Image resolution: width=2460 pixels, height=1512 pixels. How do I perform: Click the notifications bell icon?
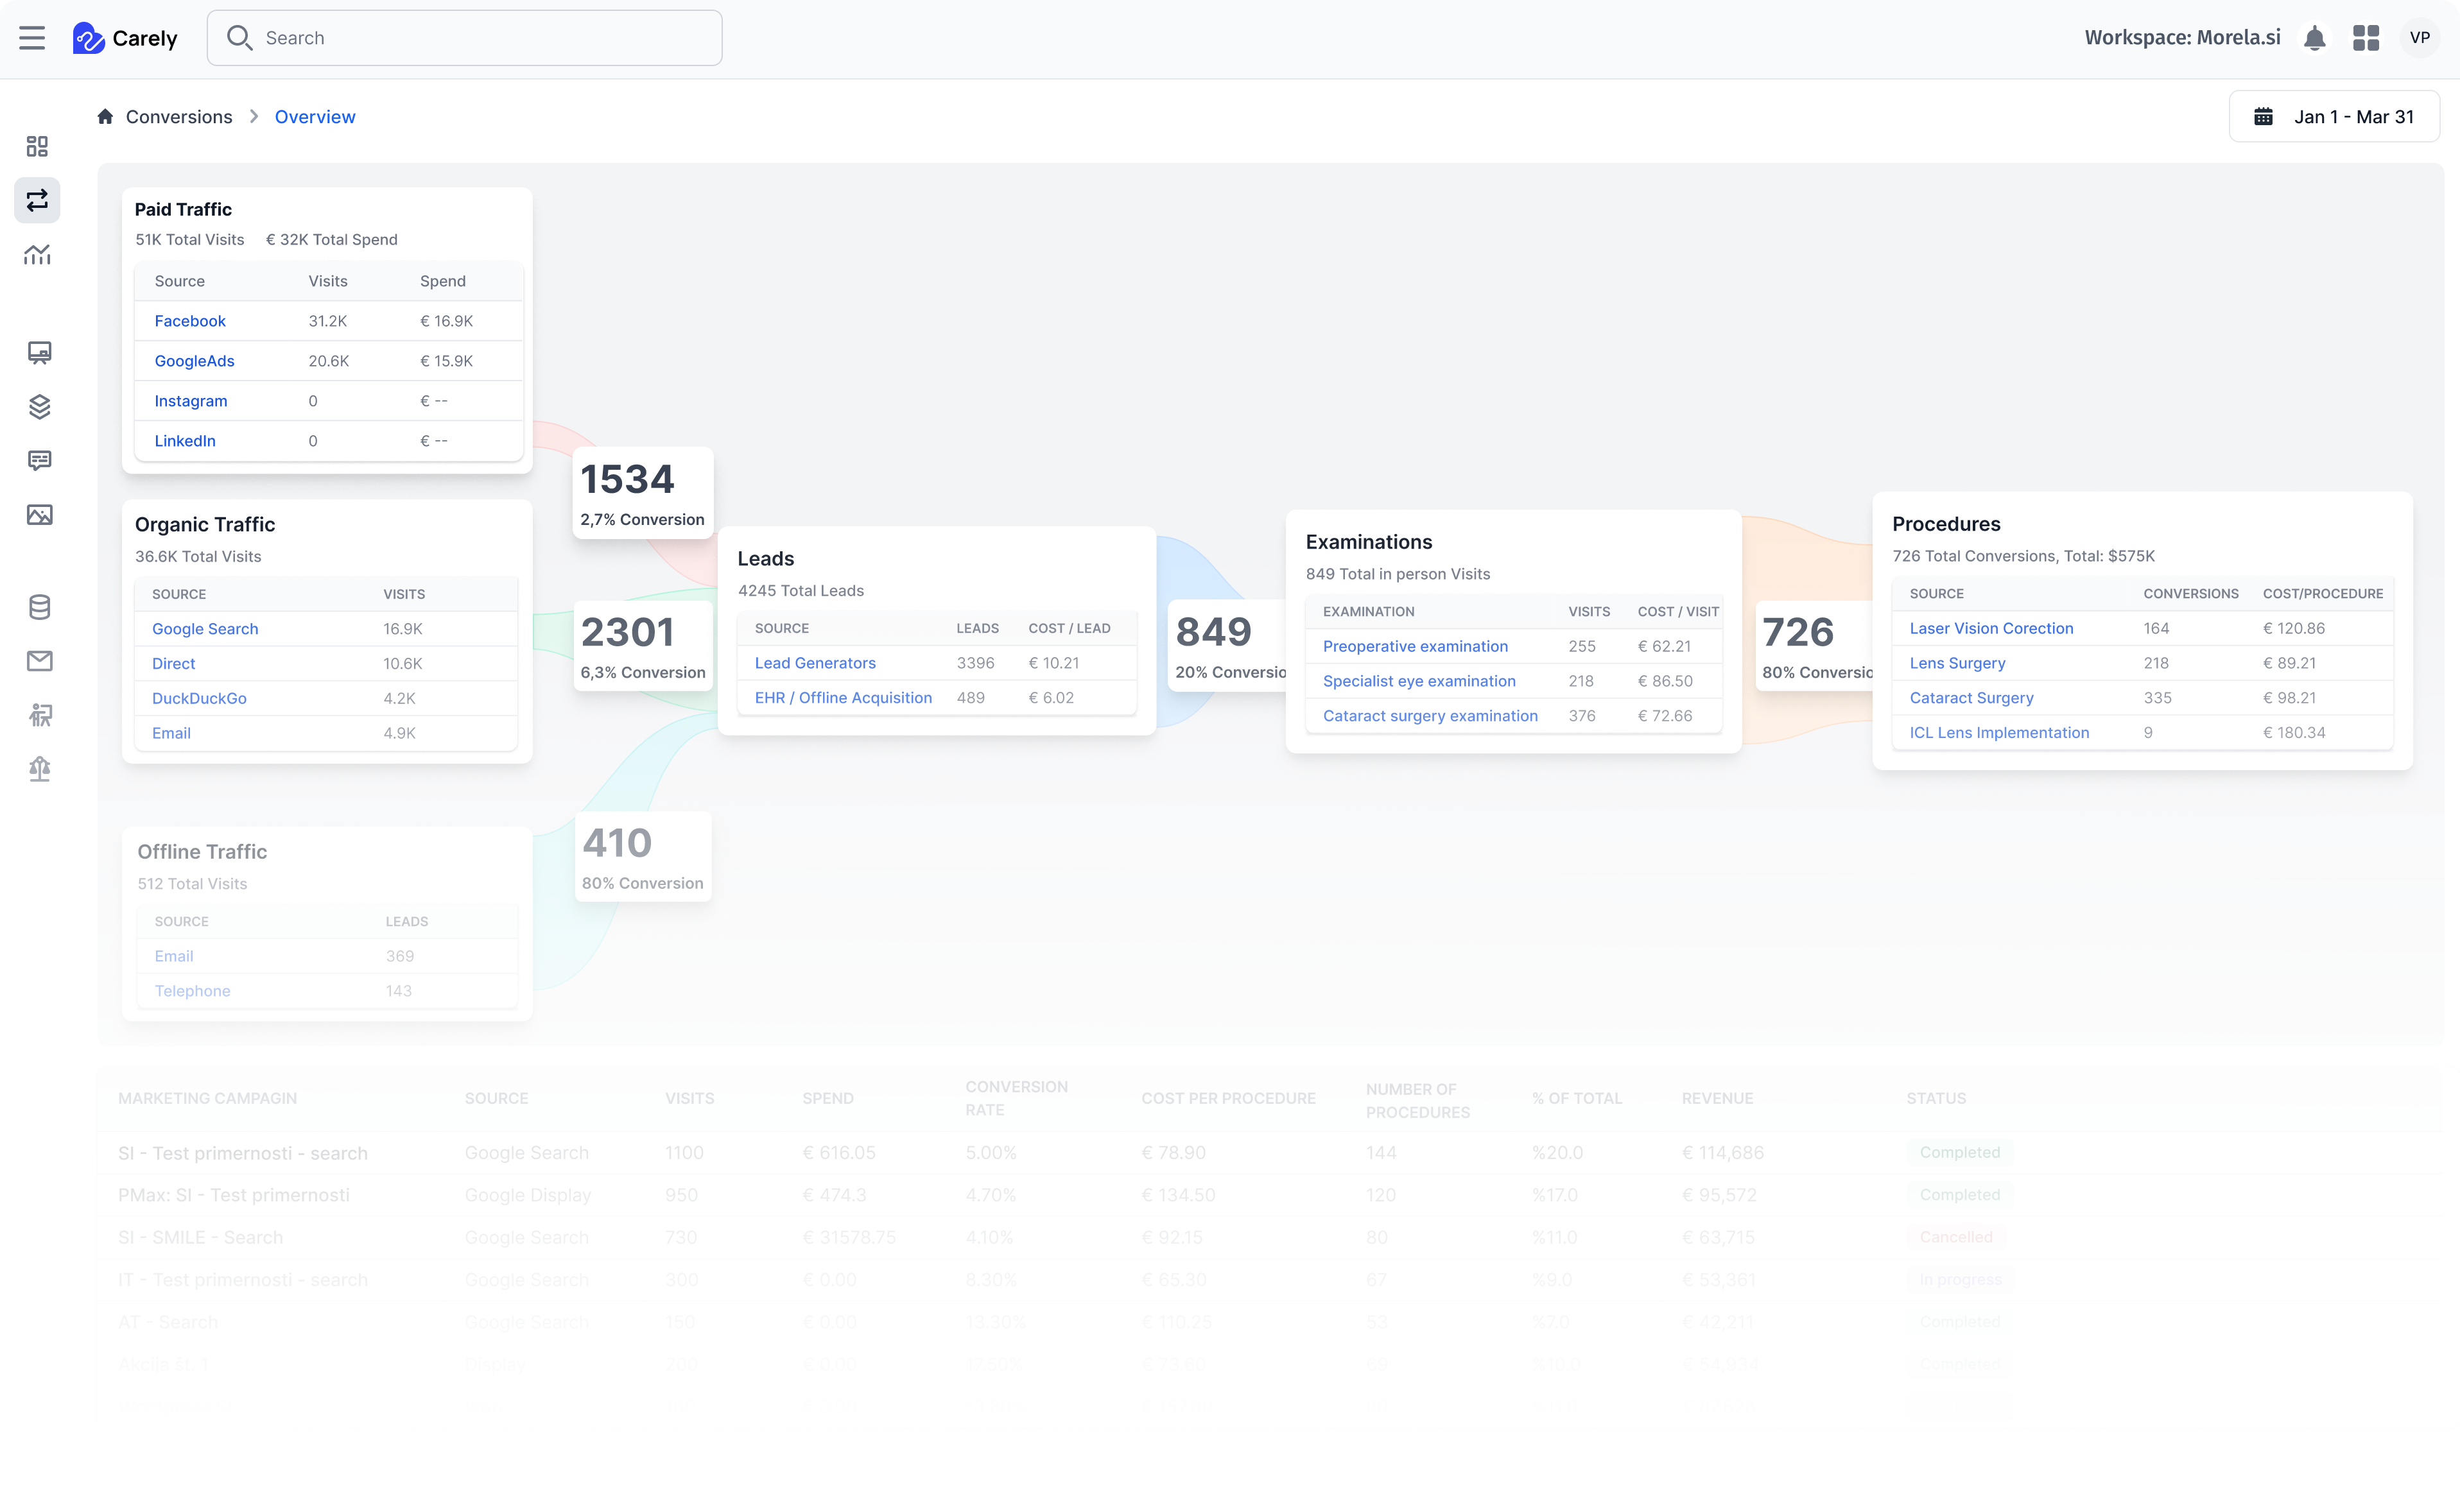2314,38
